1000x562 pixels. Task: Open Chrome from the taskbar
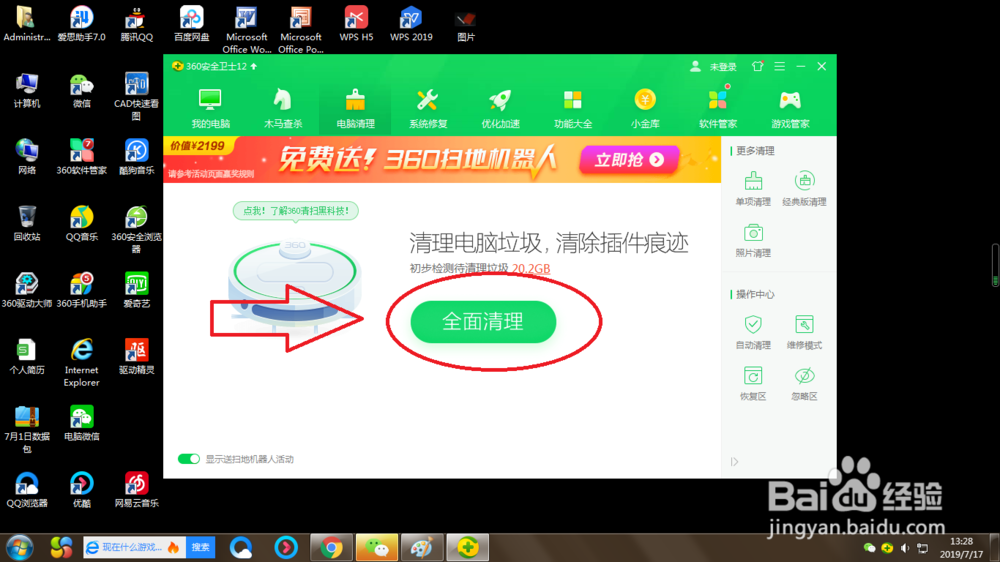331,547
